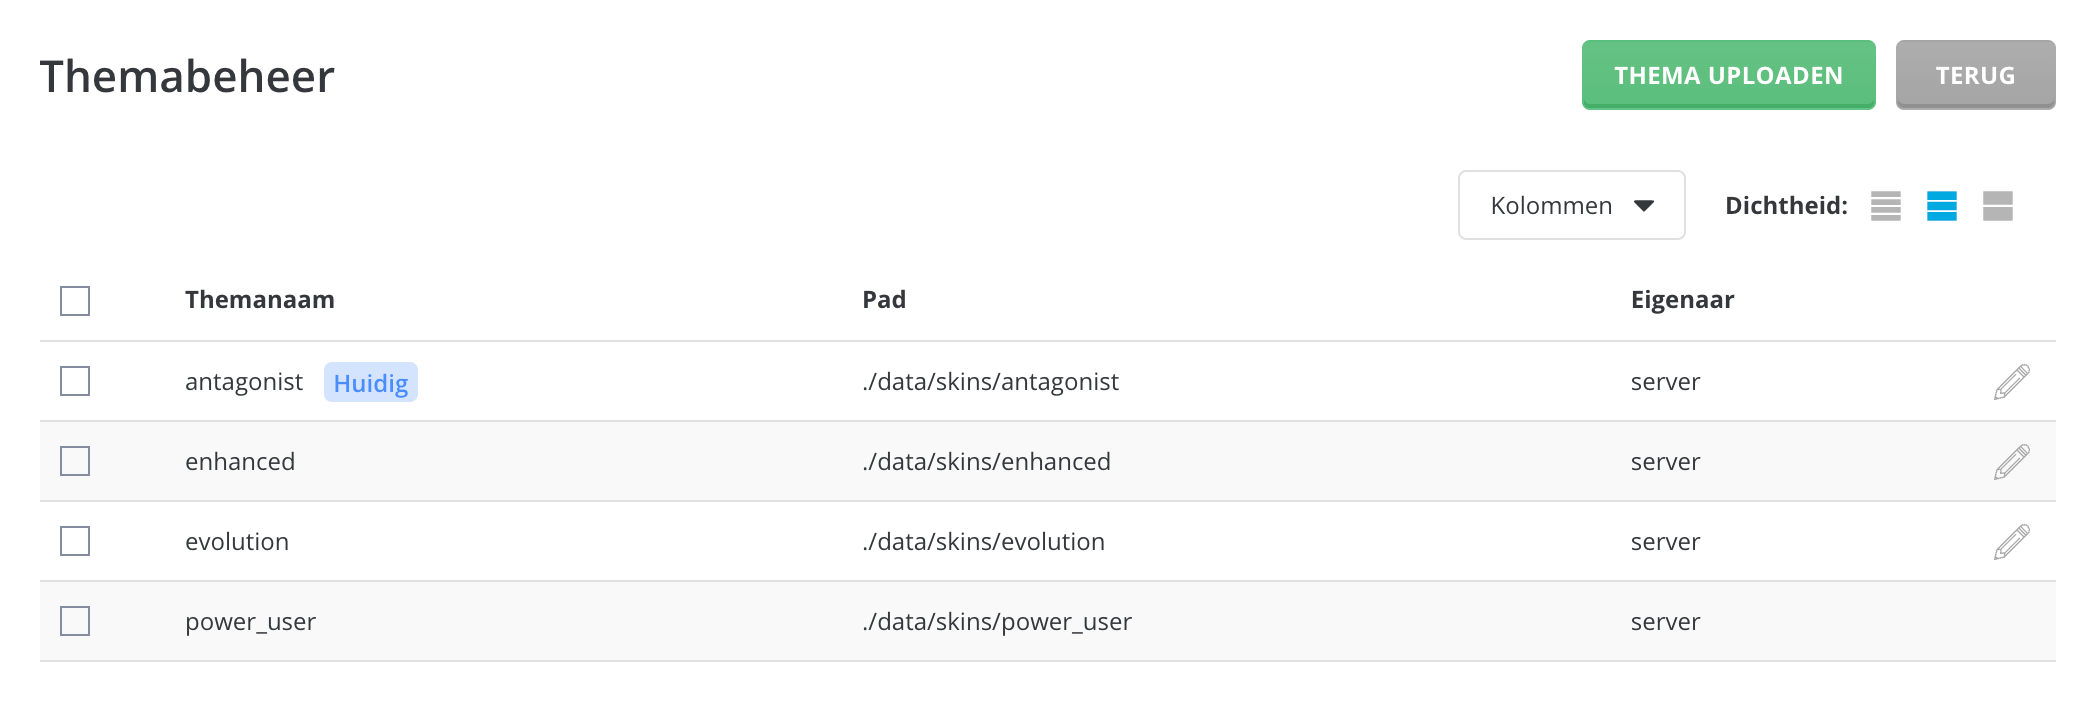The image size is (2096, 702).
Task: Open edit pencil for evolution theme
Action: pyautogui.click(x=2011, y=542)
